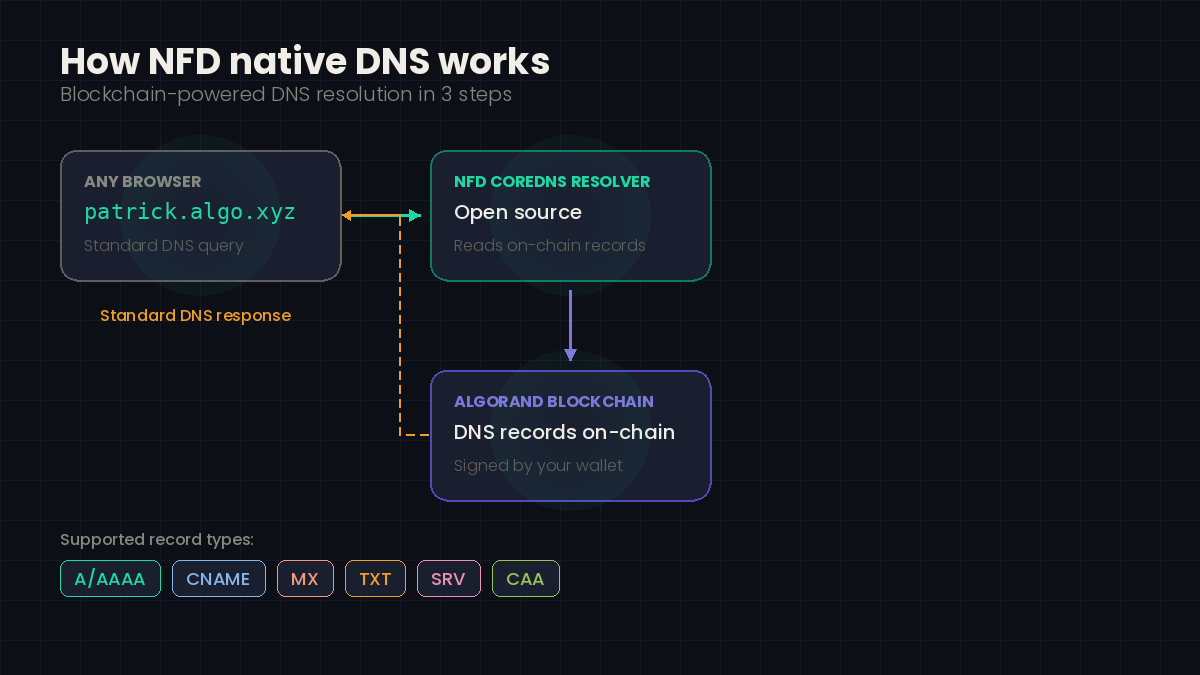Image resolution: width=1200 pixels, height=675 pixels.
Task: Click the Signed by your wallet caption
Action: (x=537, y=465)
